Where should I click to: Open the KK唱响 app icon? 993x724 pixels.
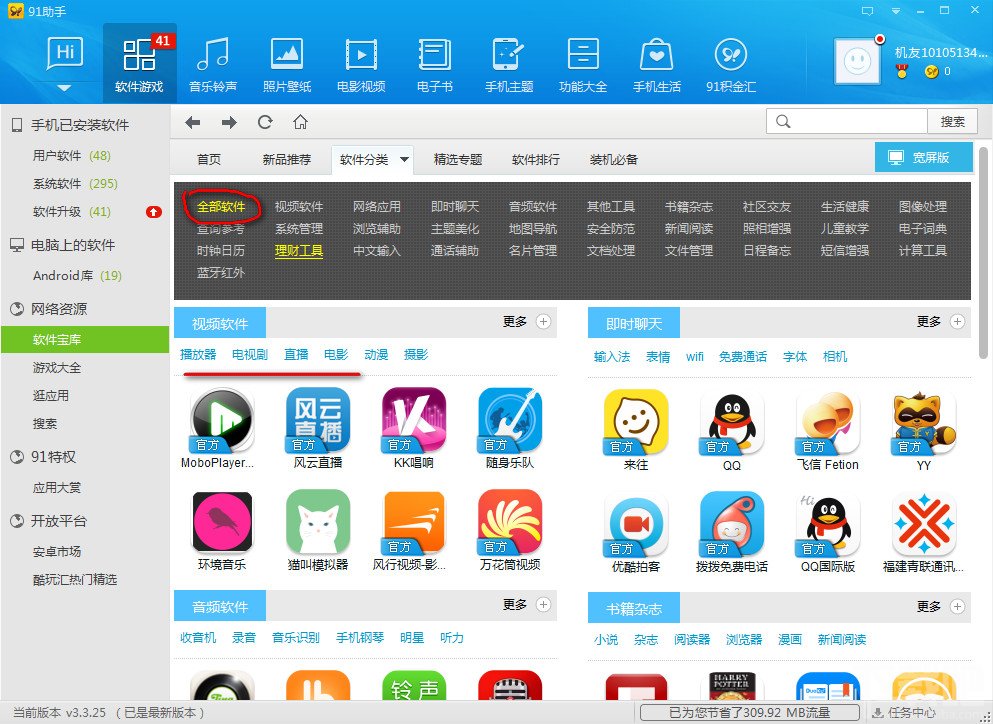(x=414, y=420)
